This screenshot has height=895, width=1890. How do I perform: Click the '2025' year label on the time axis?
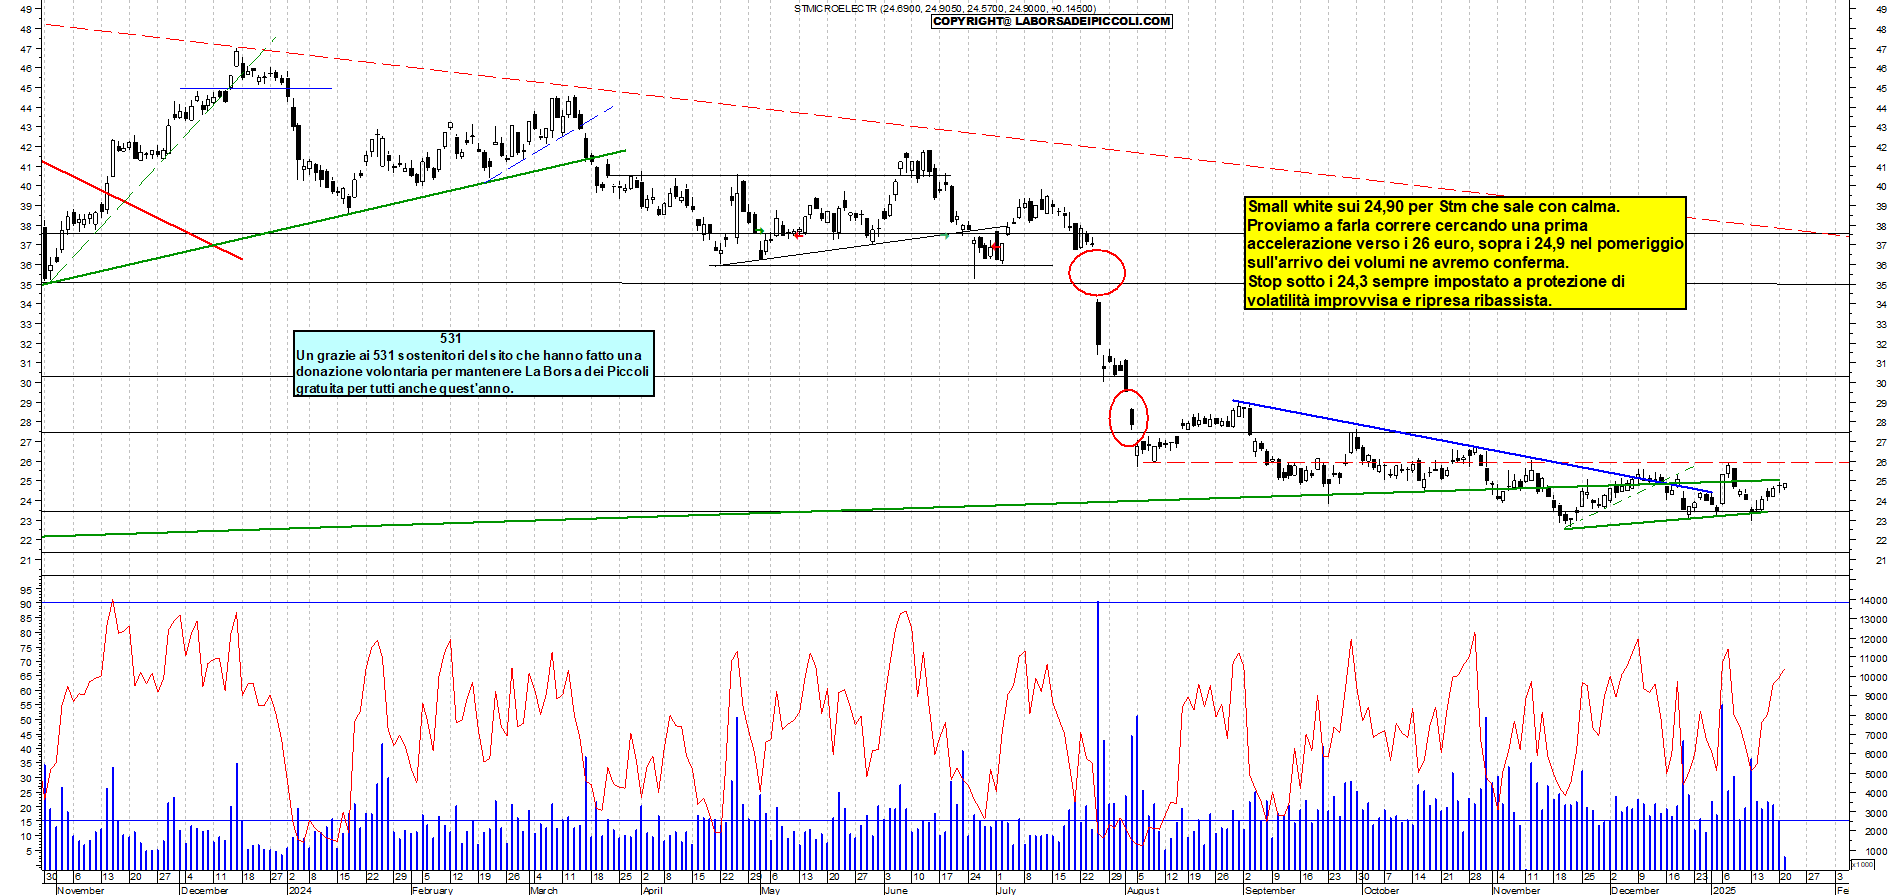tap(1724, 890)
